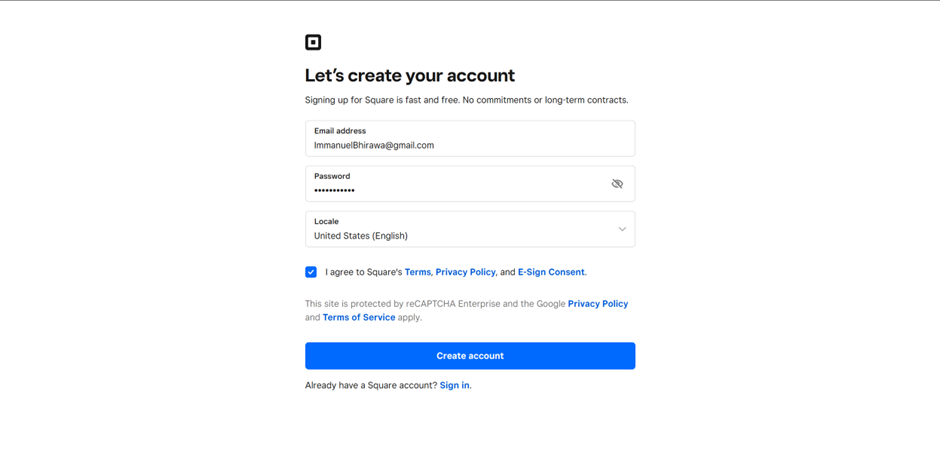This screenshot has width=940, height=454.
Task: Click the "Password" field label
Action: 332,176
